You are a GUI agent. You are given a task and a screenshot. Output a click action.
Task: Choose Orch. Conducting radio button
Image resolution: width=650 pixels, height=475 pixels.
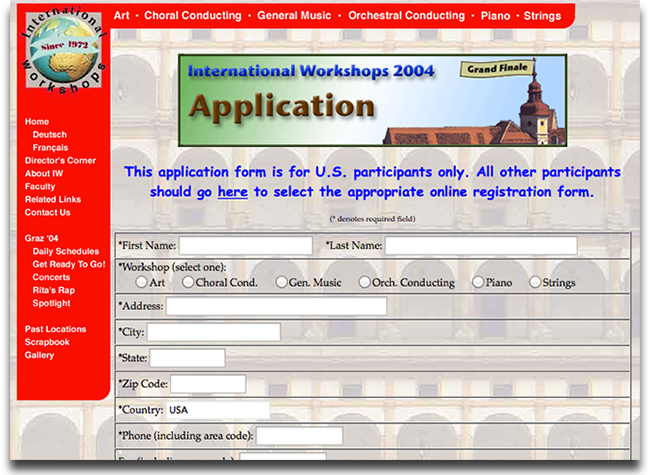364,282
